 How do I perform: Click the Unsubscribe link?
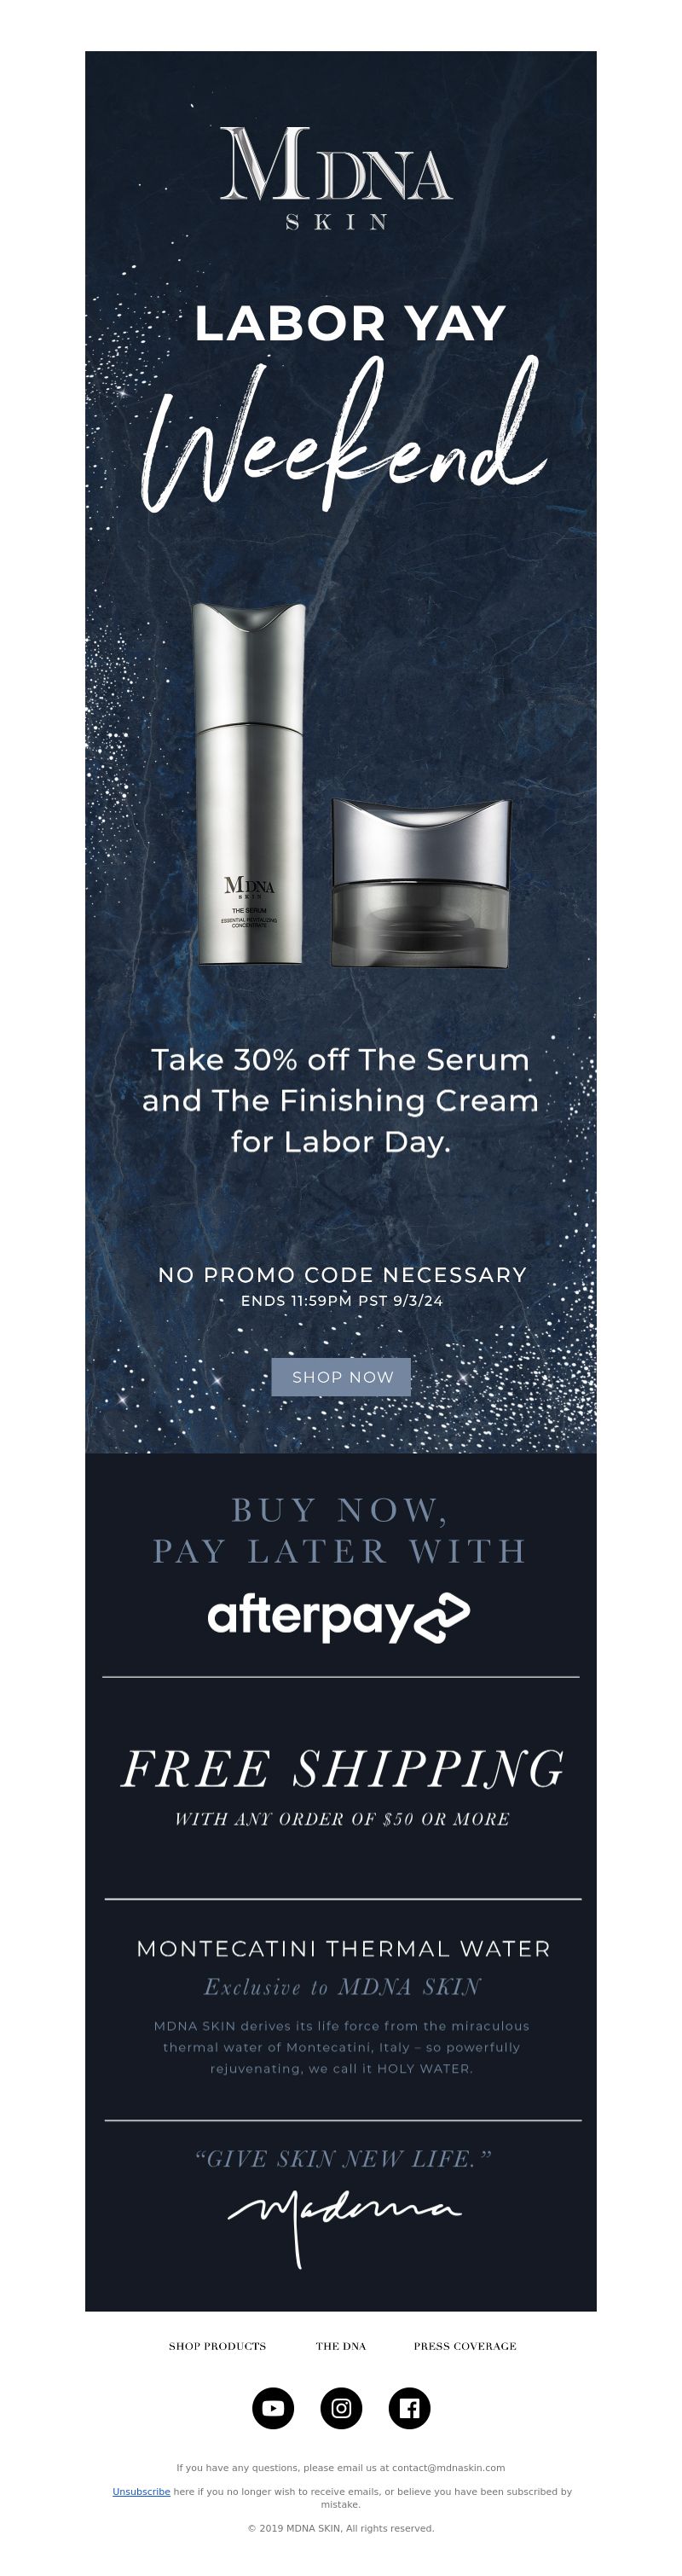(x=141, y=2491)
